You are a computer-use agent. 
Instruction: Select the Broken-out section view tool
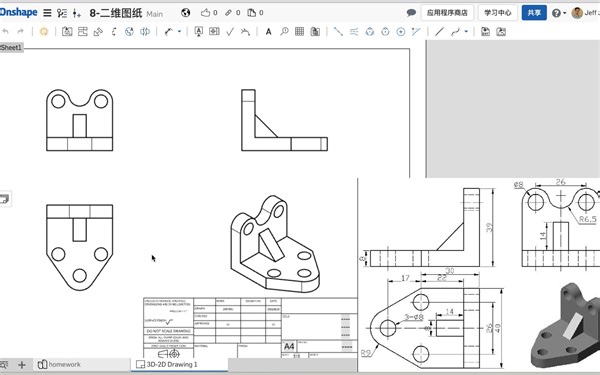[x=145, y=31]
